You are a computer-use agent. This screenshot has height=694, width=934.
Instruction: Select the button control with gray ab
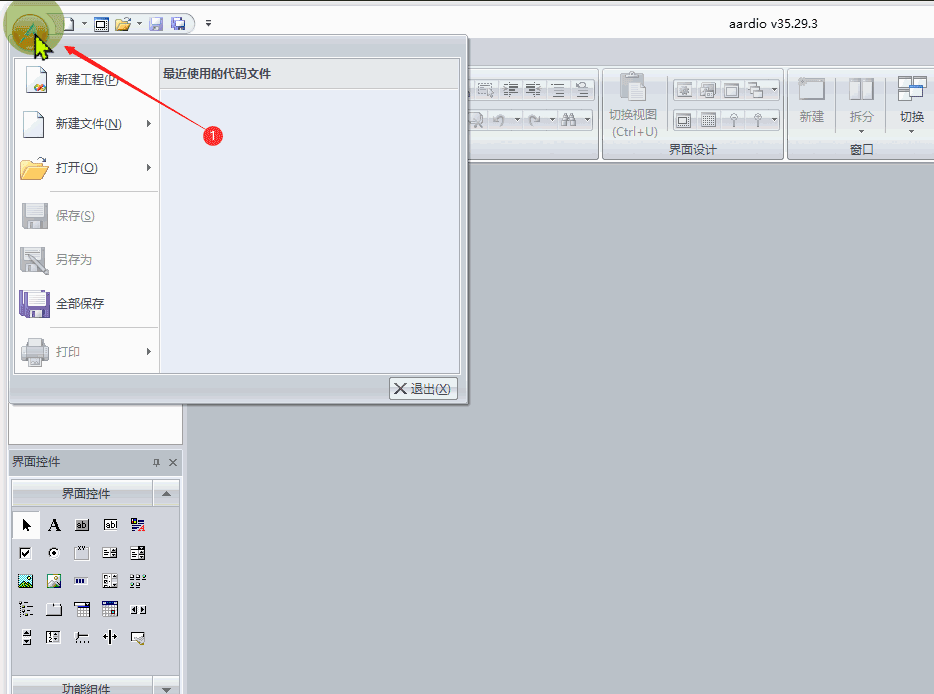(x=82, y=525)
